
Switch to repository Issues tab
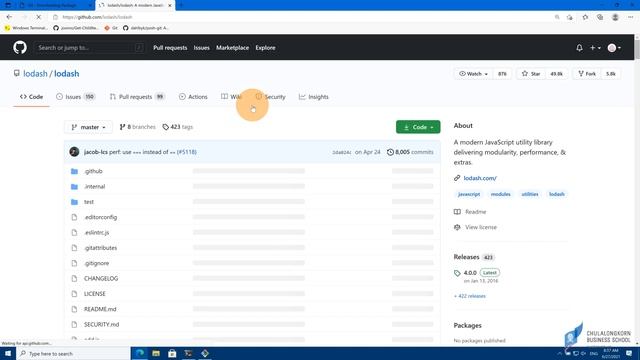(76, 97)
